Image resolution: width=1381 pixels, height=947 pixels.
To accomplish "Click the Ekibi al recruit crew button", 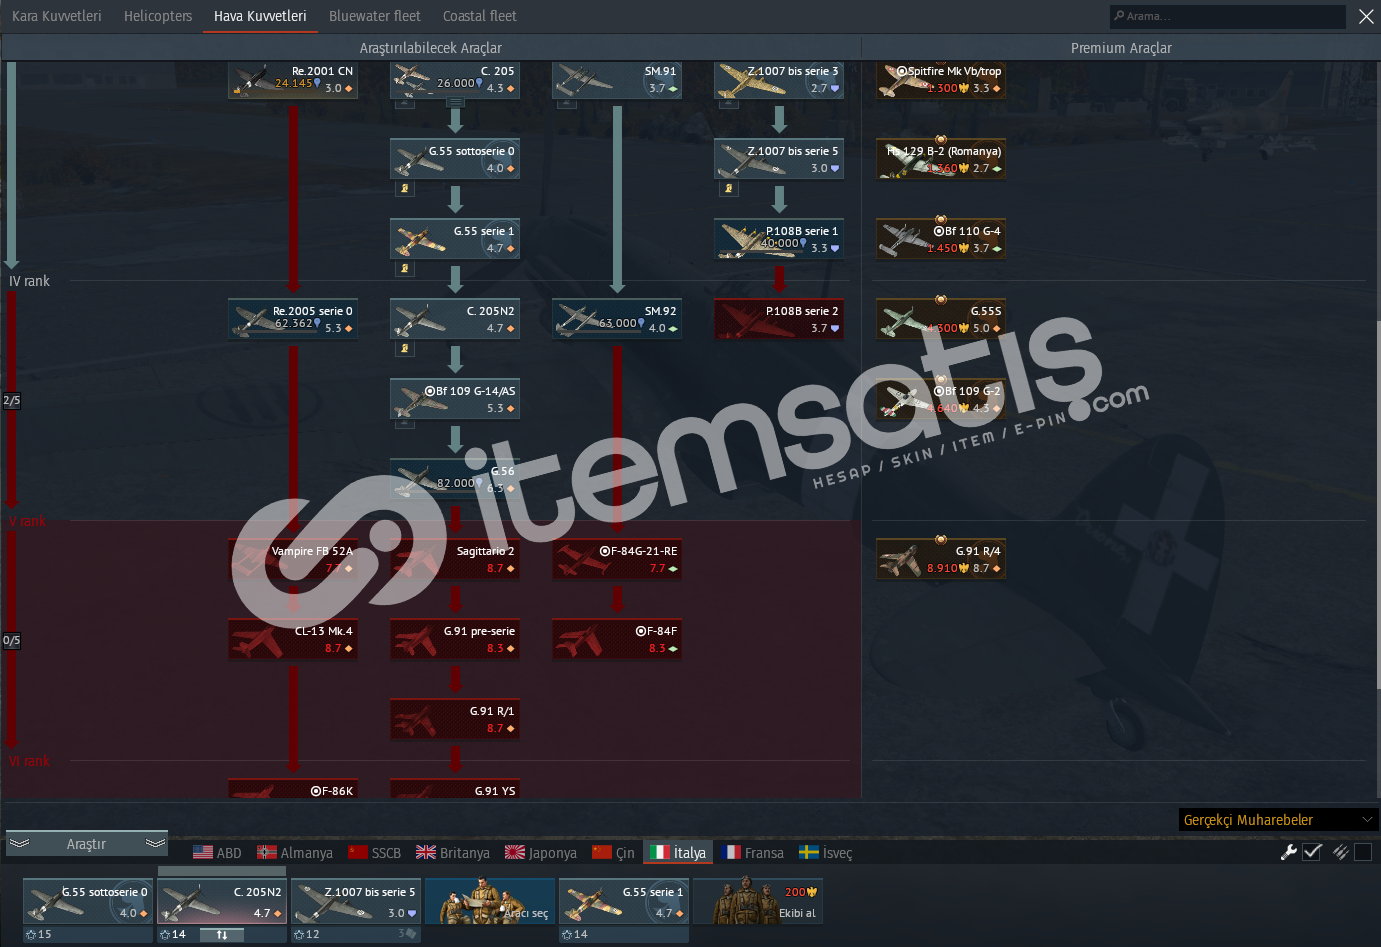I will click(758, 901).
